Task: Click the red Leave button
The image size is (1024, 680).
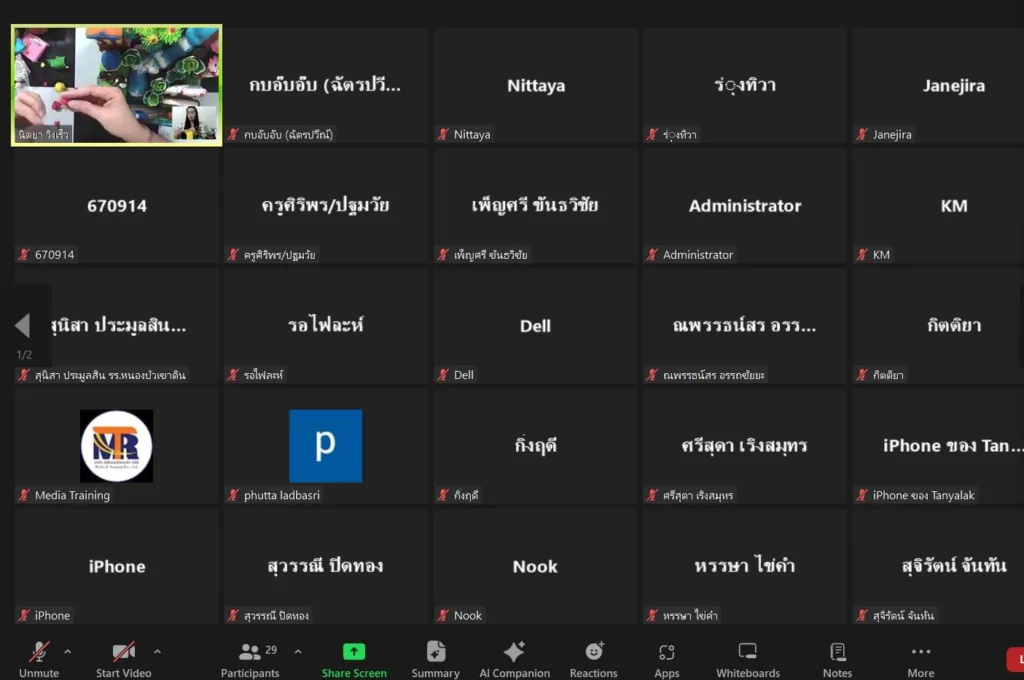Action: tap(1016, 659)
